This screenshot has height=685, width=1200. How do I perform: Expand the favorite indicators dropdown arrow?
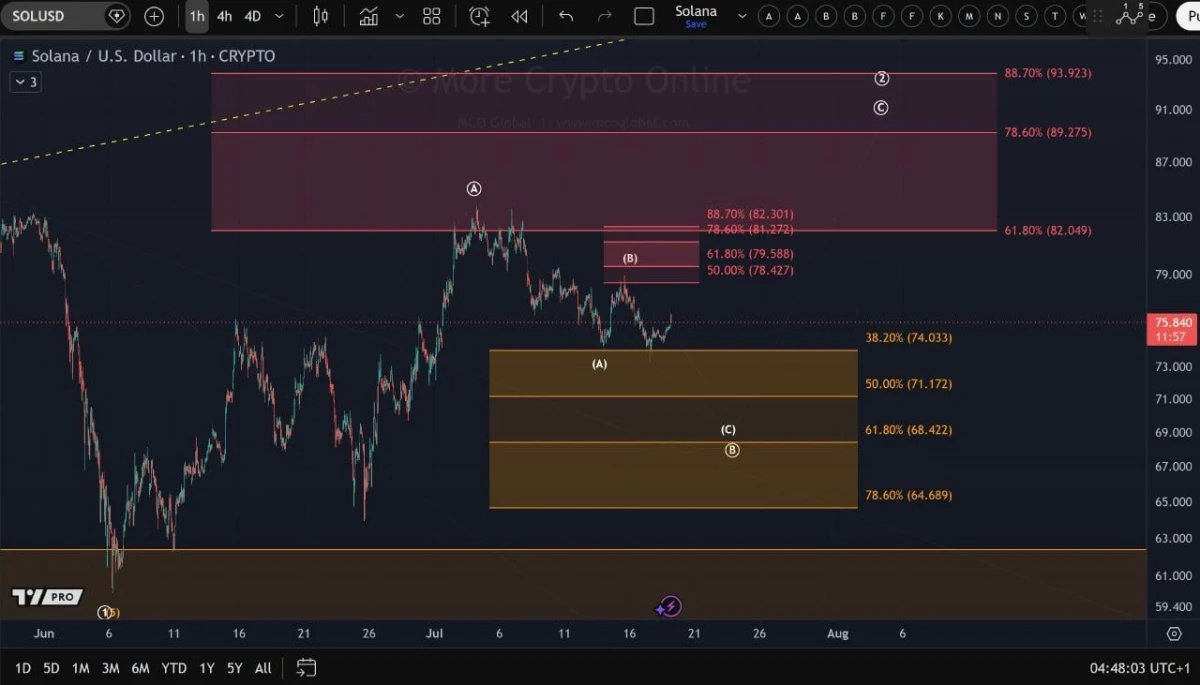400,16
